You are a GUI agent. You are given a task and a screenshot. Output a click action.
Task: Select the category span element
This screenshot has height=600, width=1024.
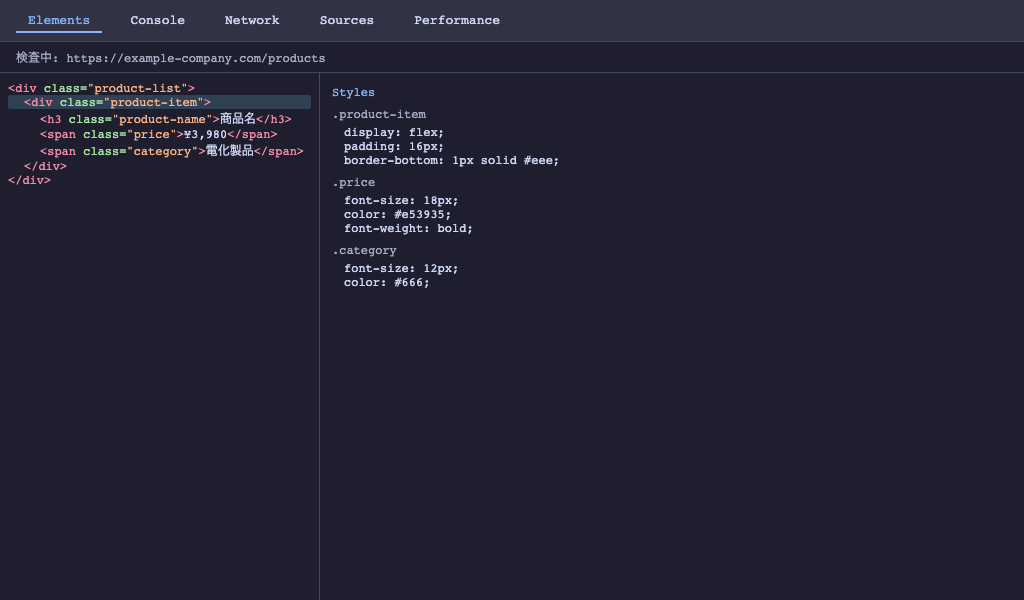[171, 151]
